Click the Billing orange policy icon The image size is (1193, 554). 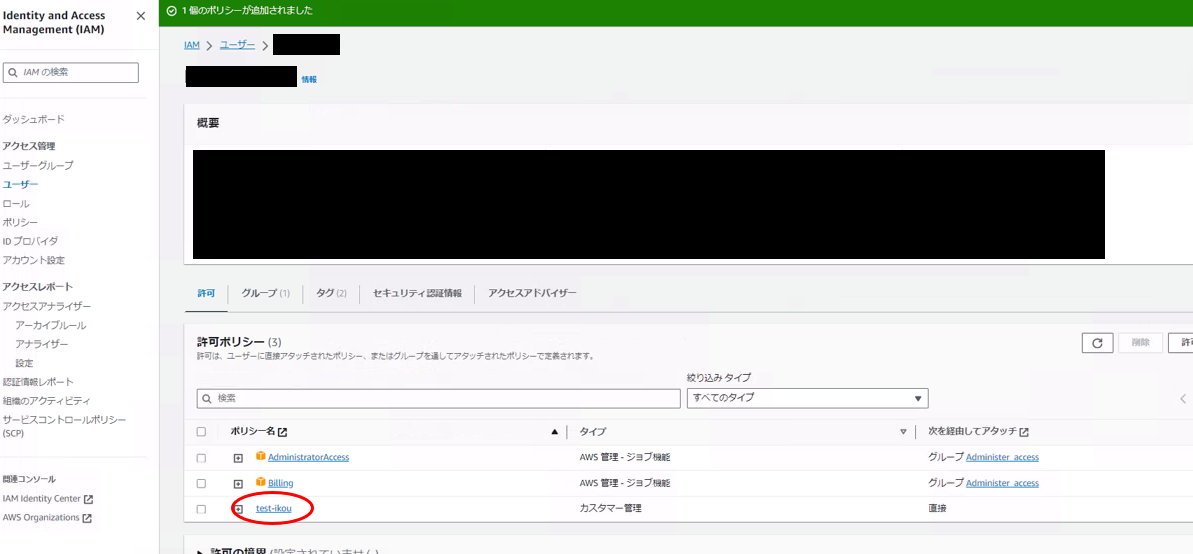coord(260,482)
